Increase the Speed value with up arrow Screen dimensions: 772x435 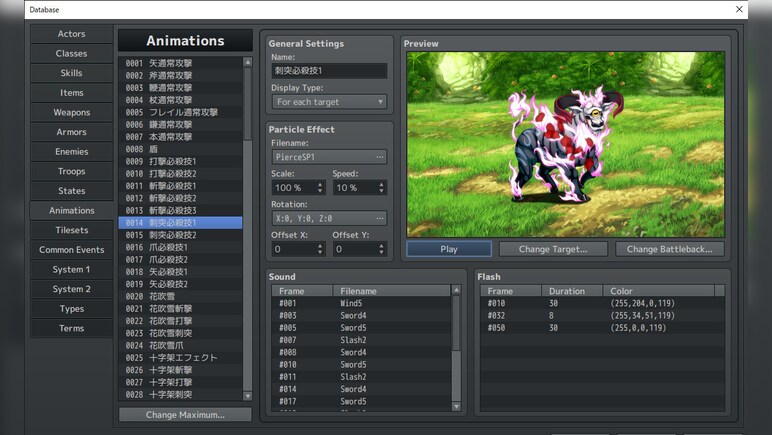(382, 185)
